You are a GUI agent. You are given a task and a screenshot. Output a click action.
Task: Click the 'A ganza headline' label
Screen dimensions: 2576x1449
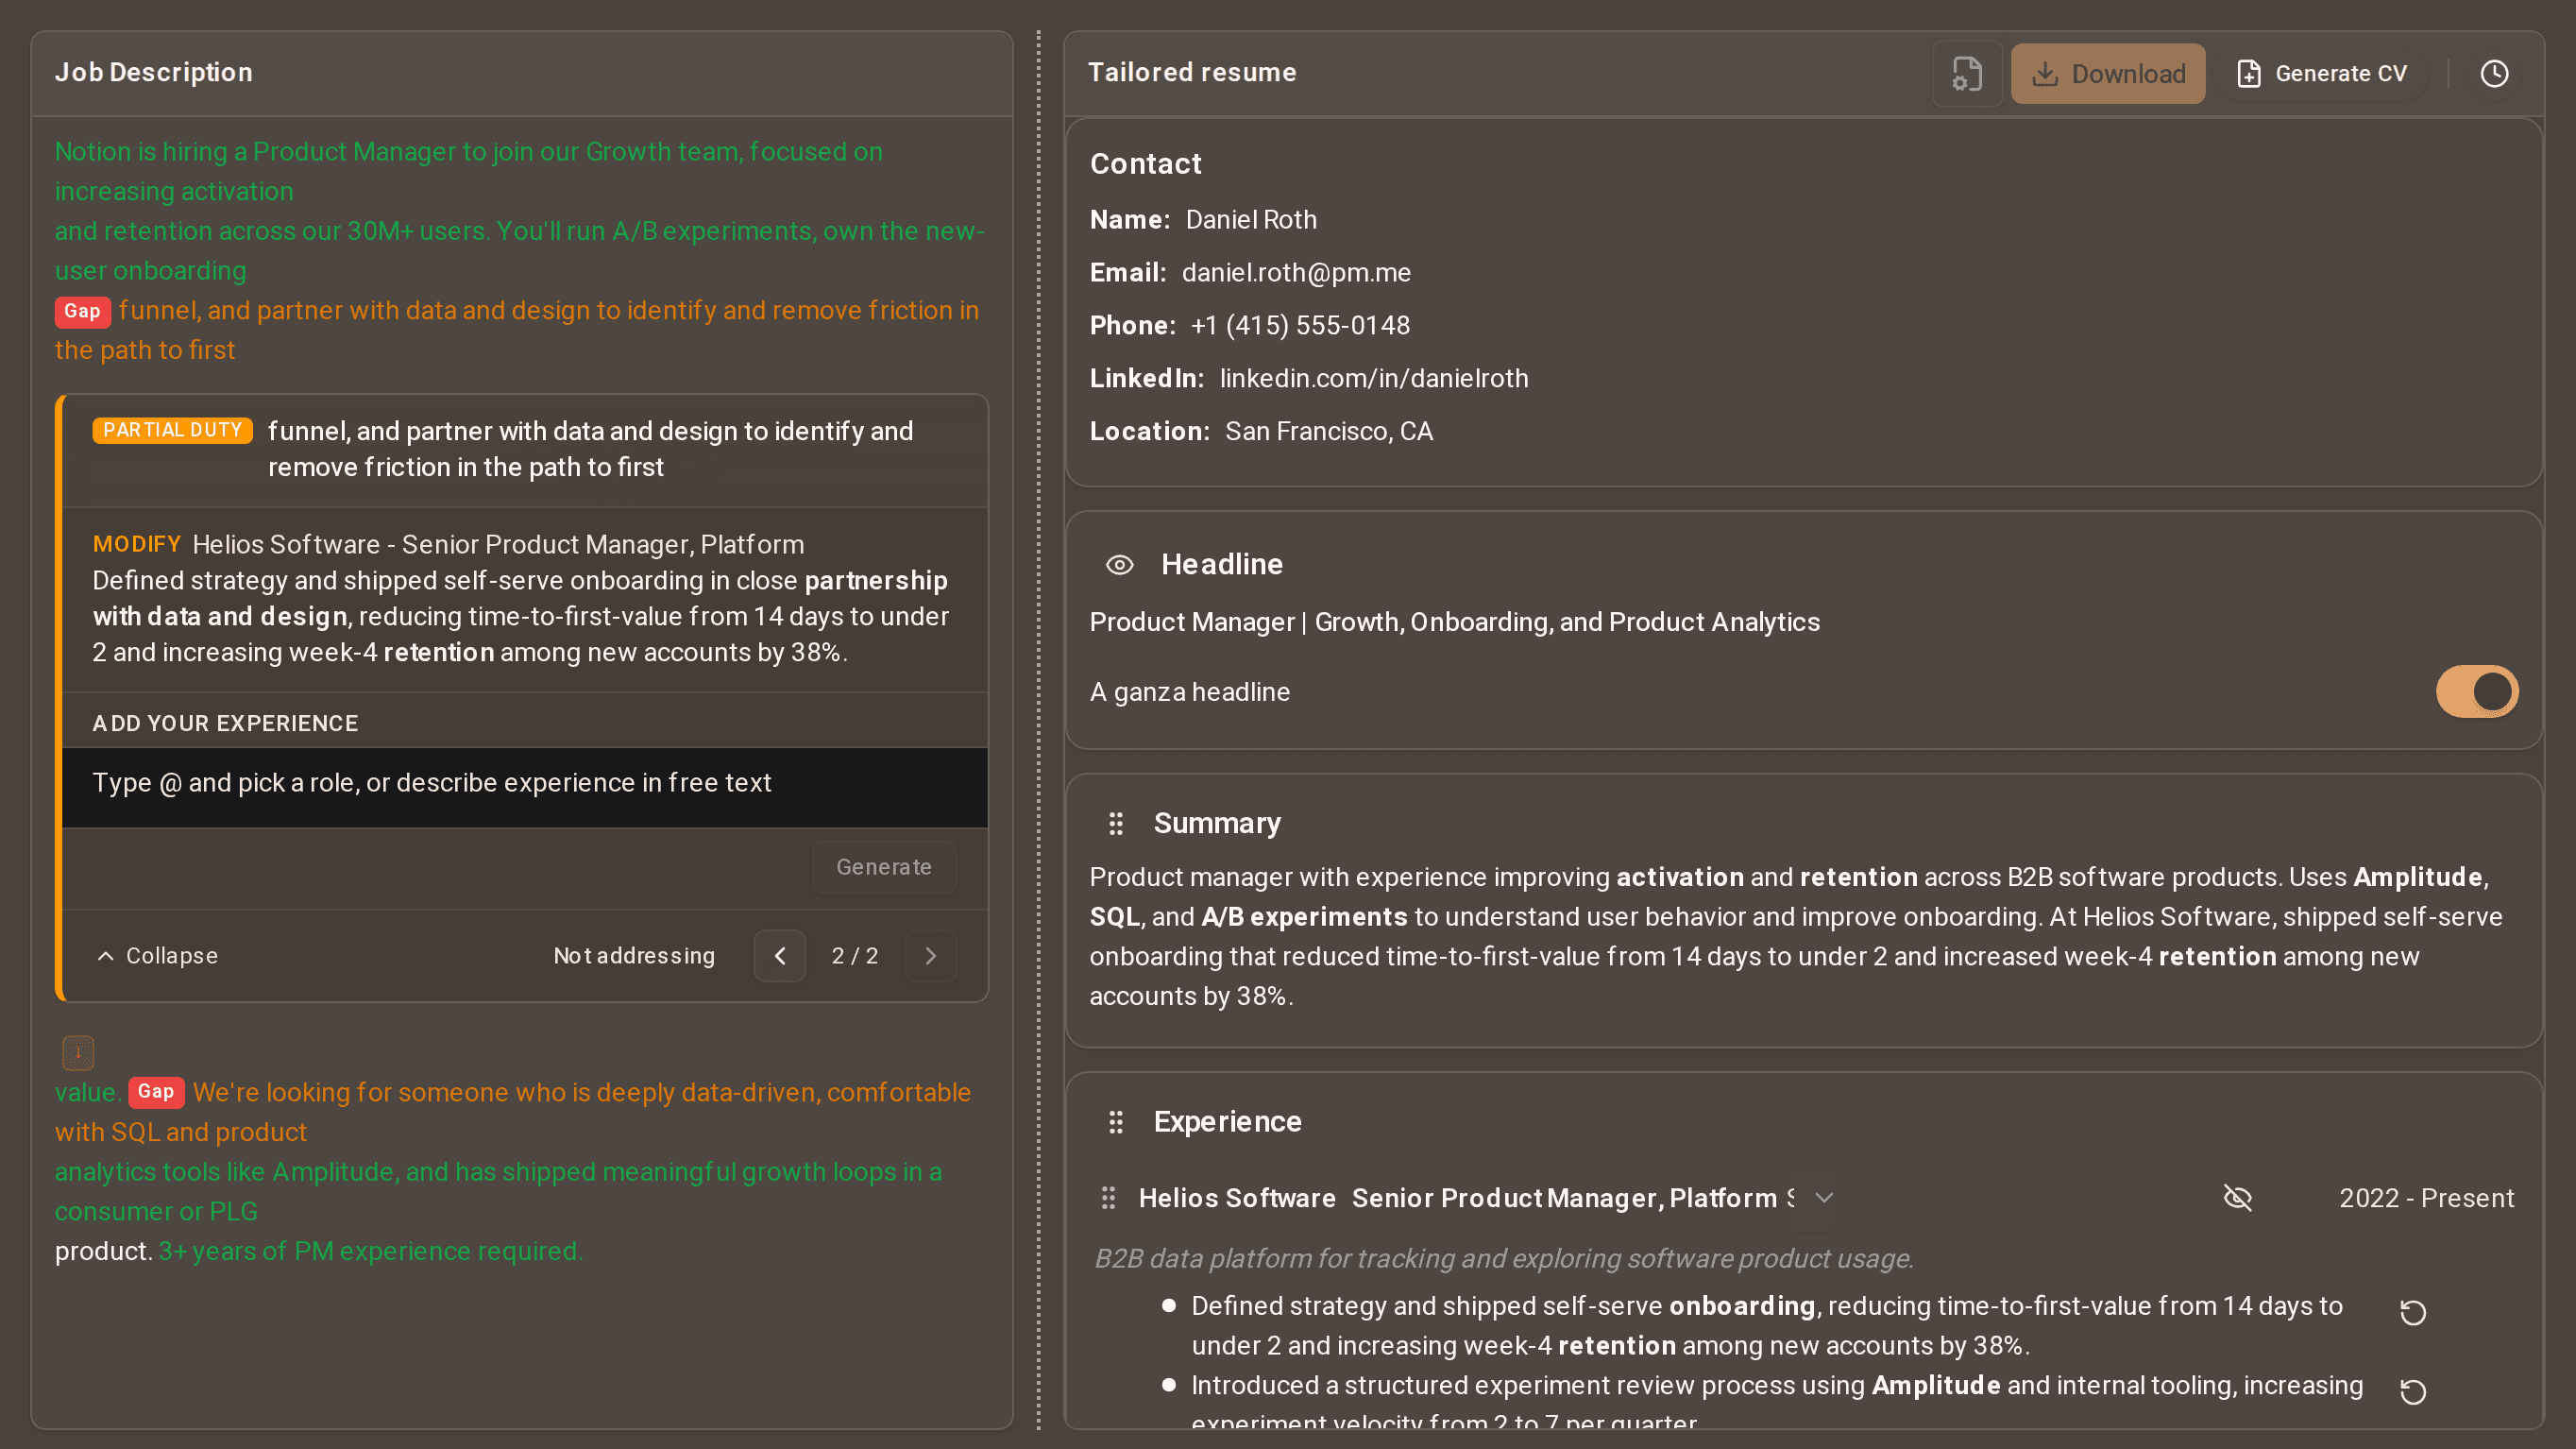1189,692
